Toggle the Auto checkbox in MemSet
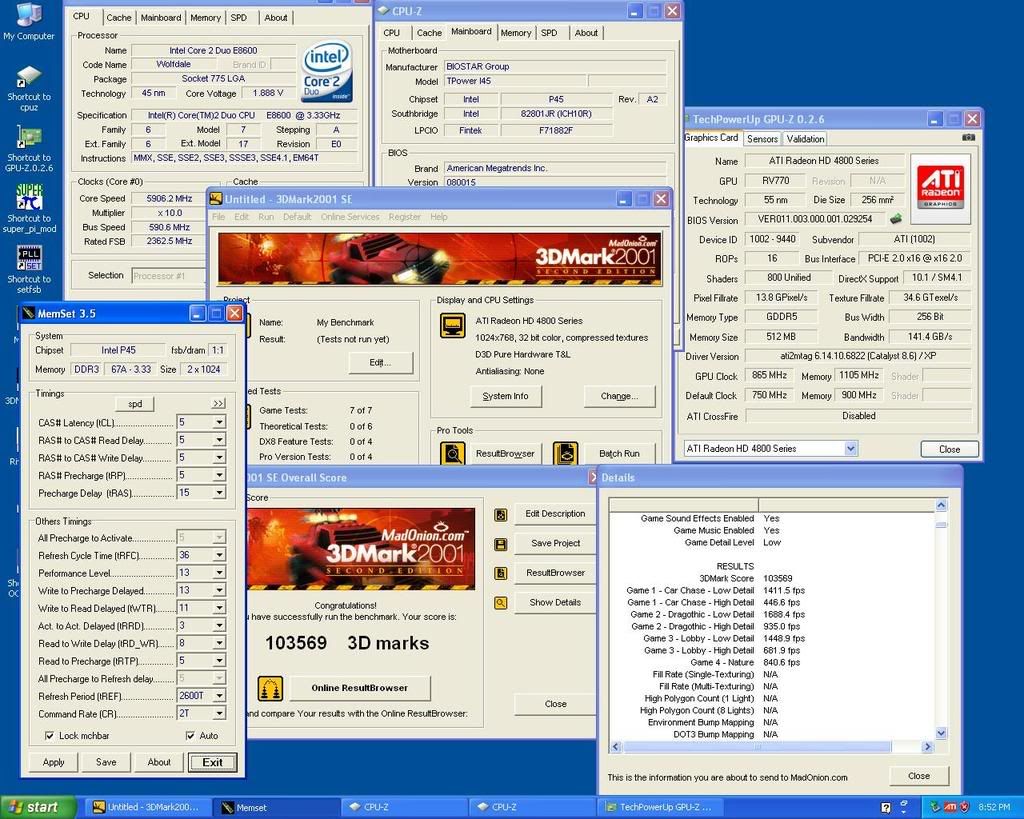1024x819 pixels. pyautogui.click(x=190, y=735)
